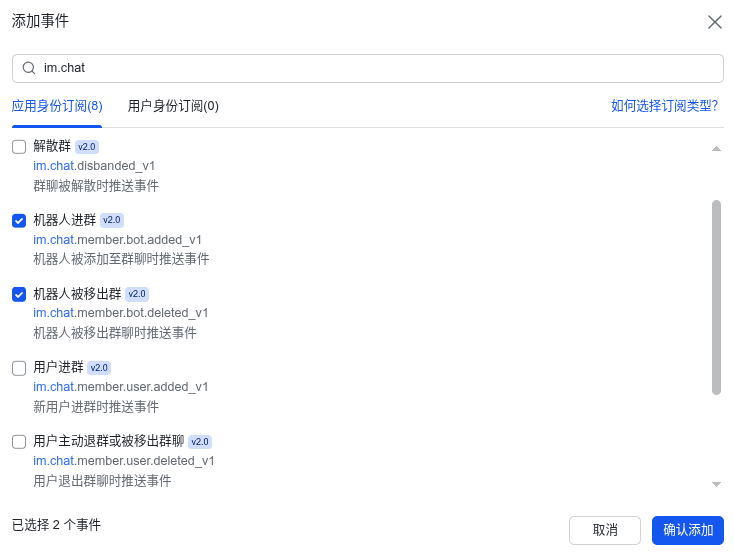Click the scroll up arrow

pos(716,149)
